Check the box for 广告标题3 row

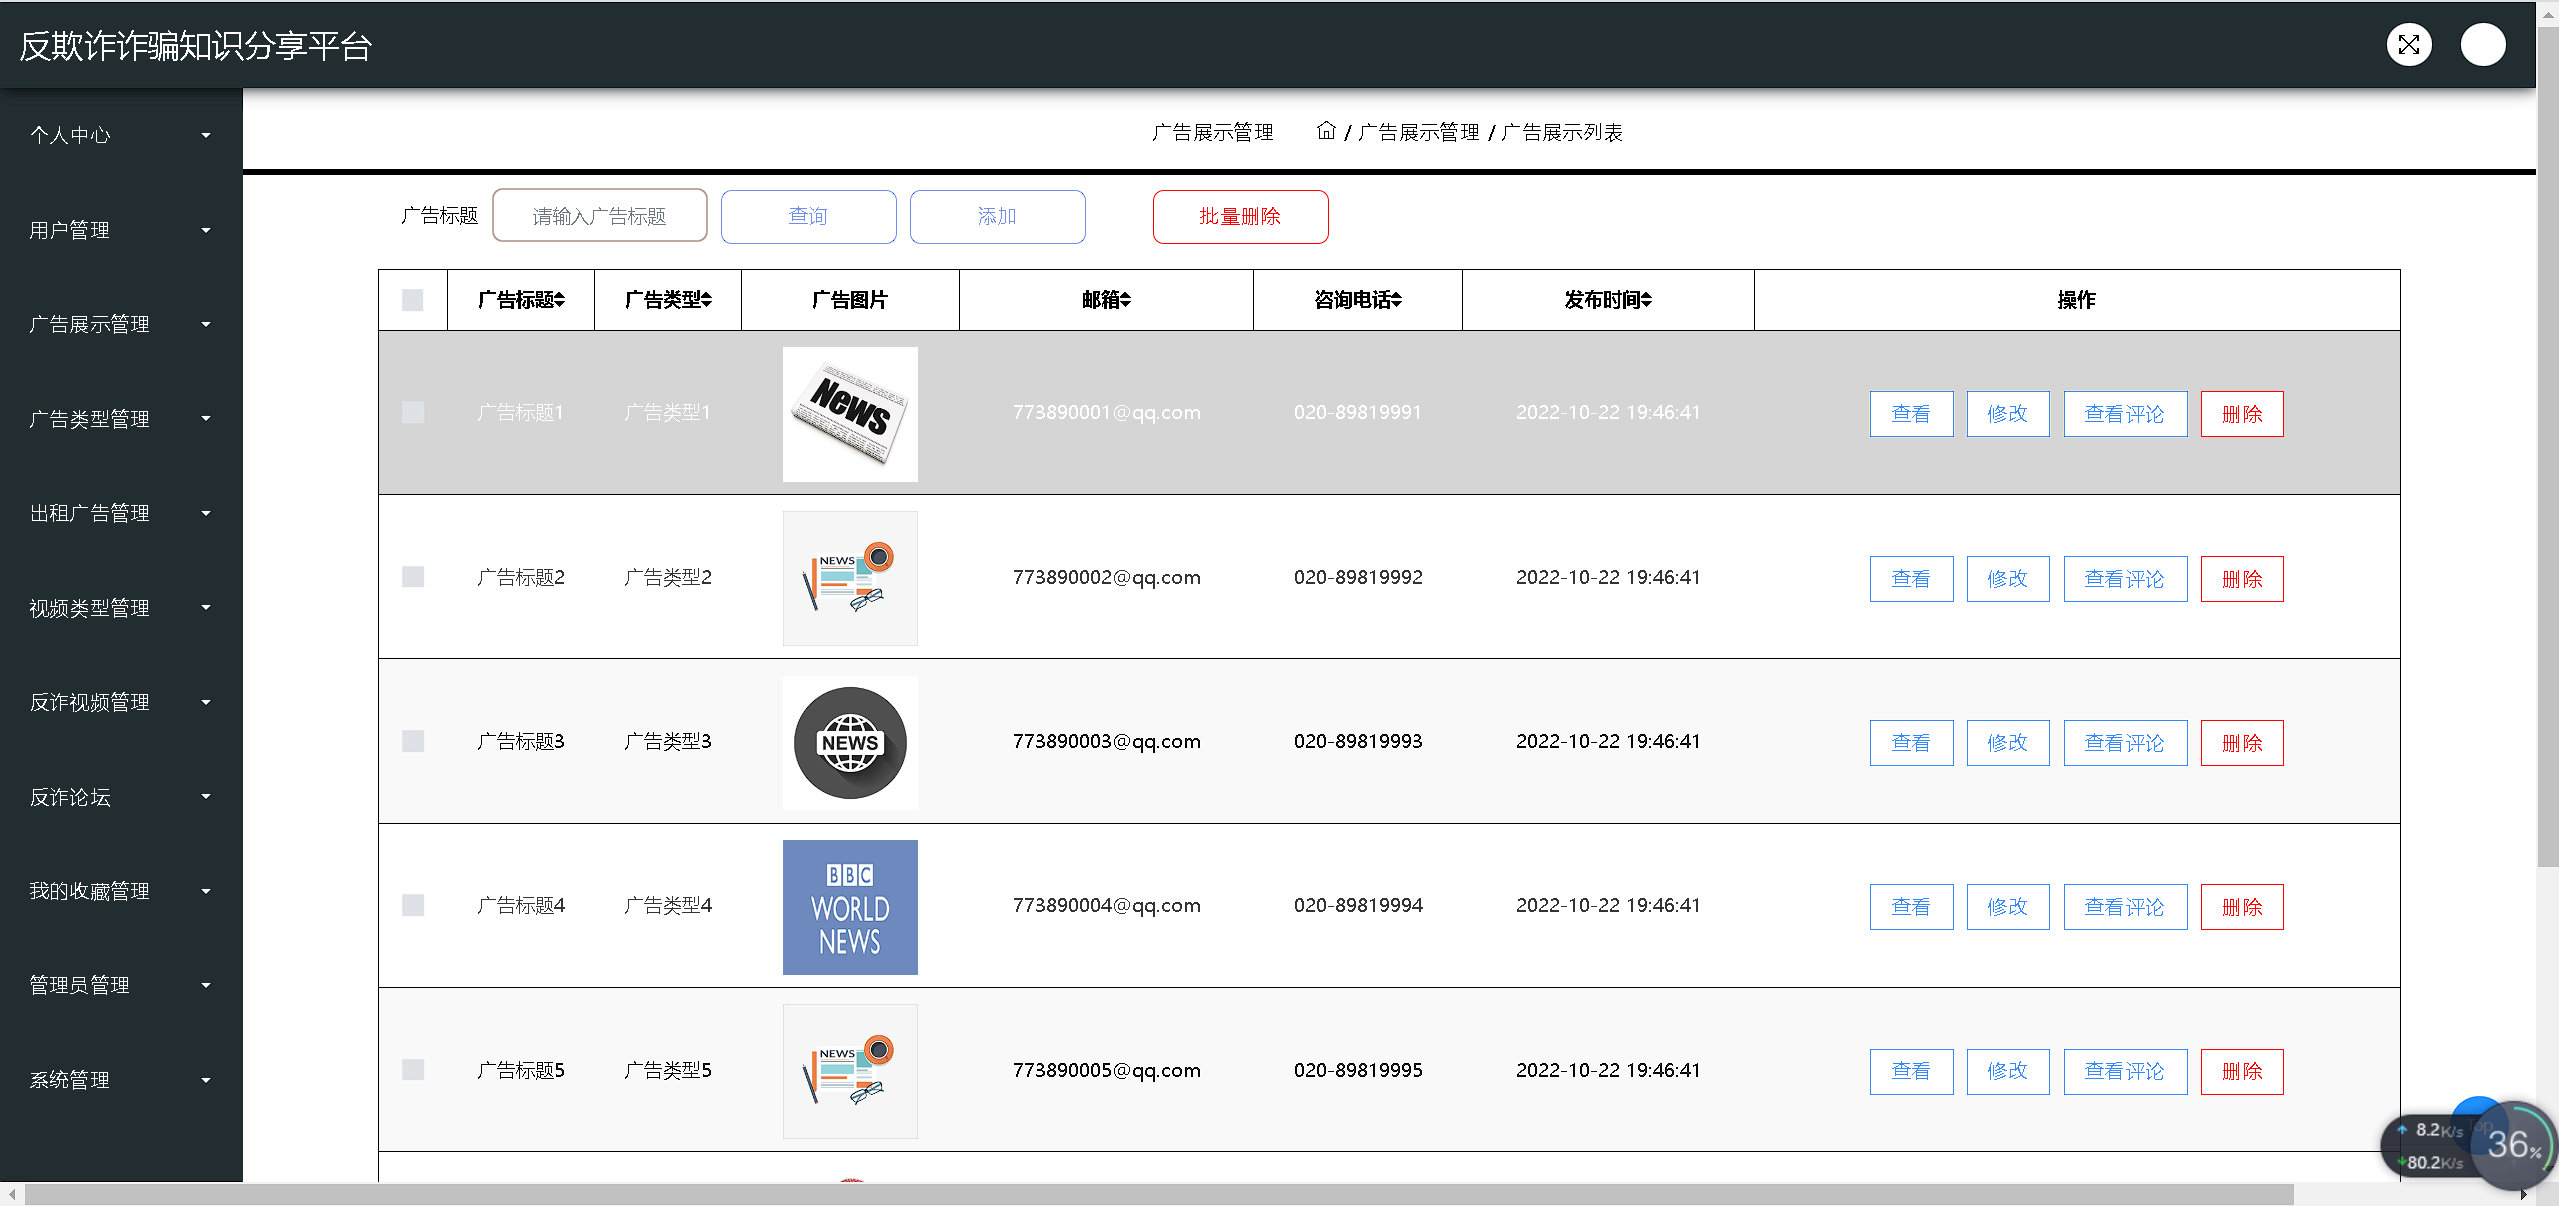click(413, 741)
